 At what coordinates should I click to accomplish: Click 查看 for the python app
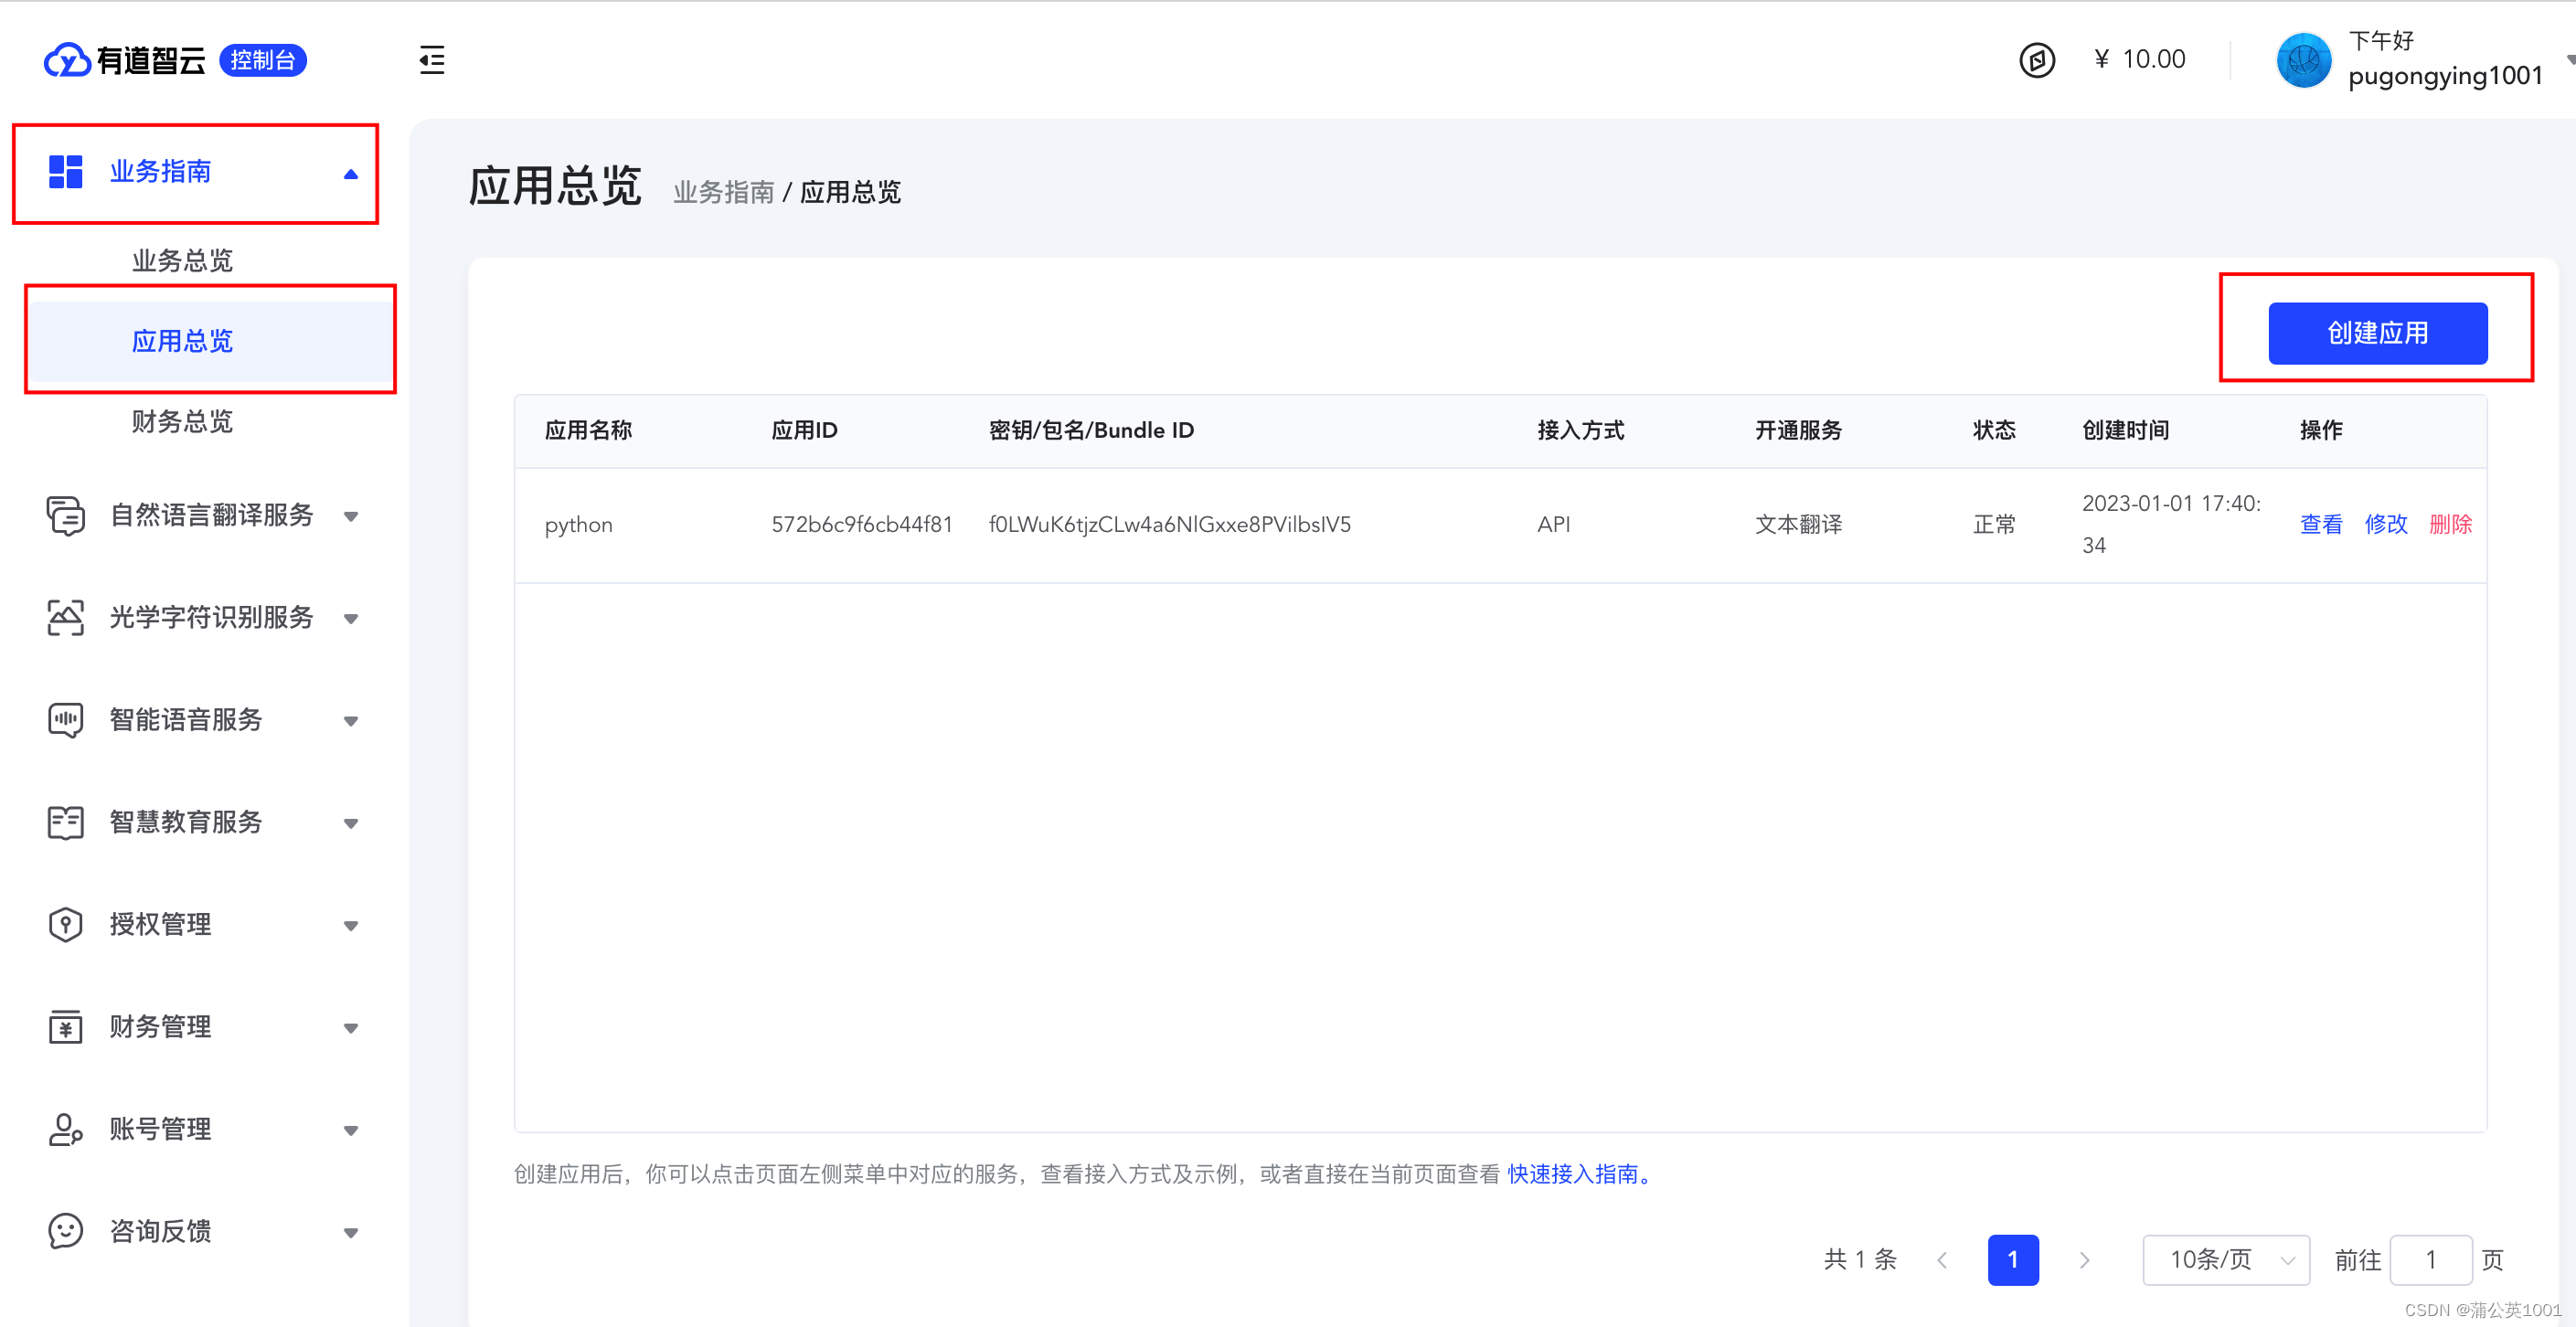click(2320, 524)
